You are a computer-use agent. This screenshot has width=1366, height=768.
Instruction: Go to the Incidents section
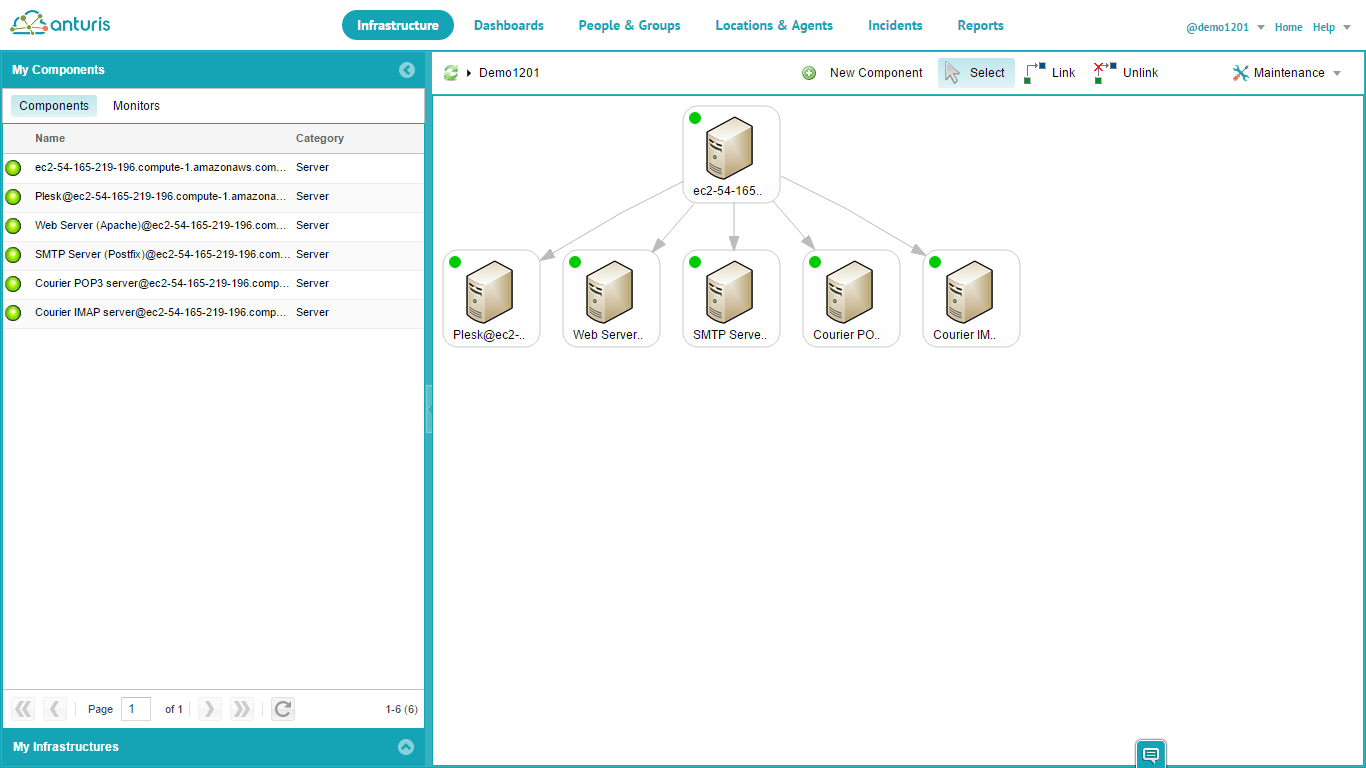pyautogui.click(x=895, y=25)
